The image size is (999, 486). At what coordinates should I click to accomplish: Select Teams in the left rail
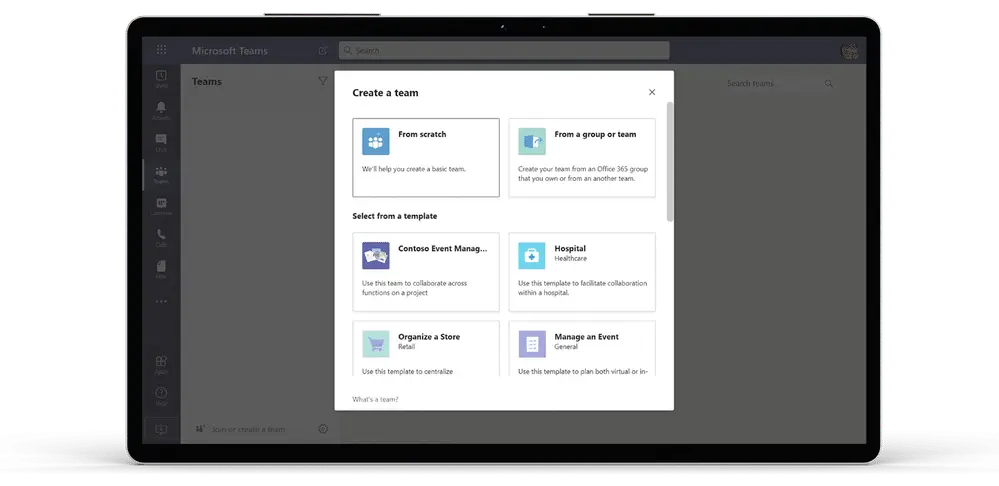click(x=161, y=175)
